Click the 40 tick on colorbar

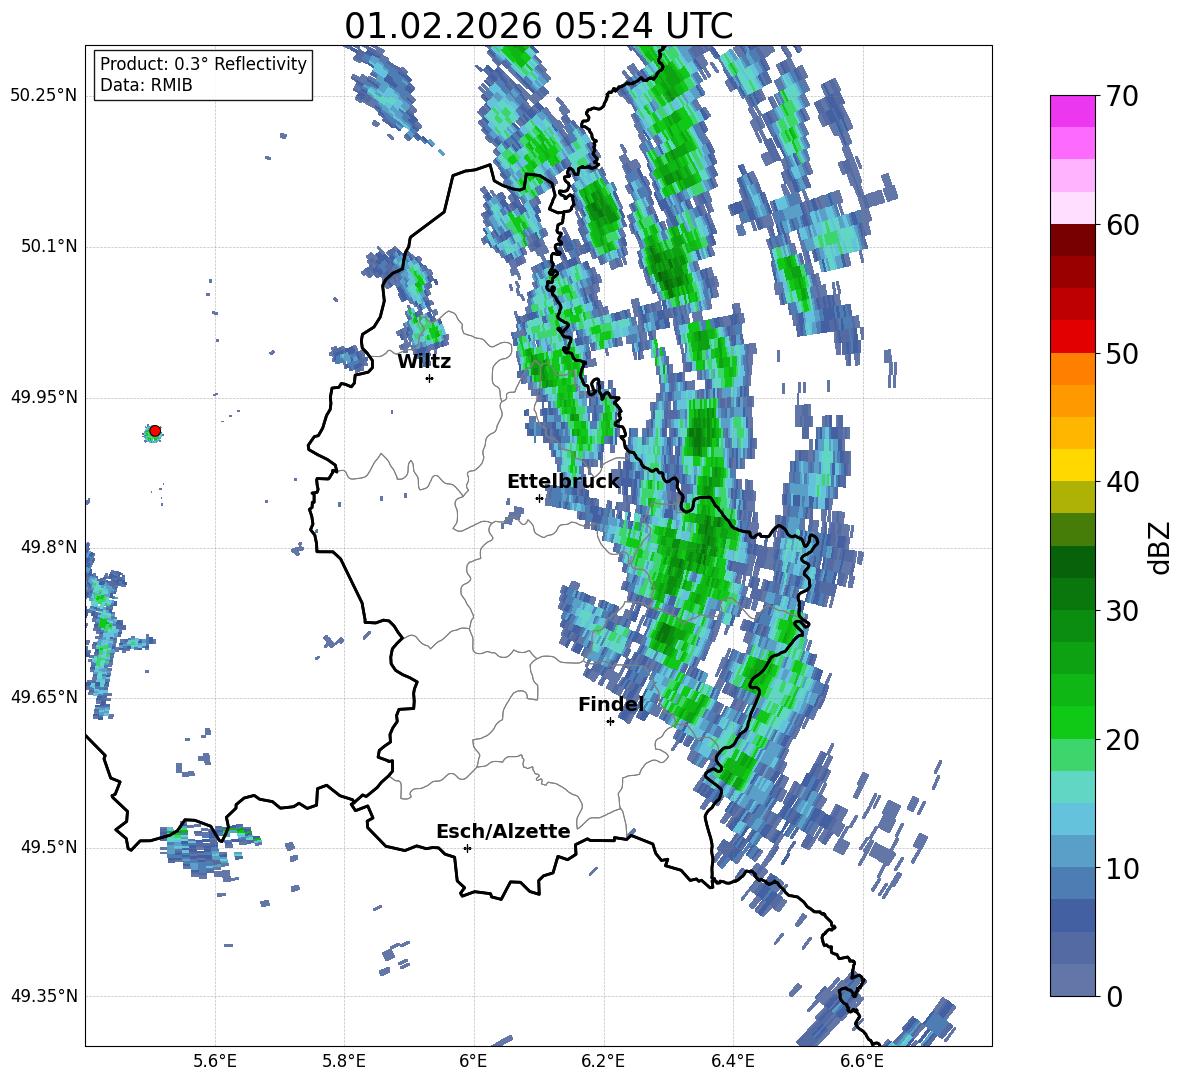point(1123,482)
